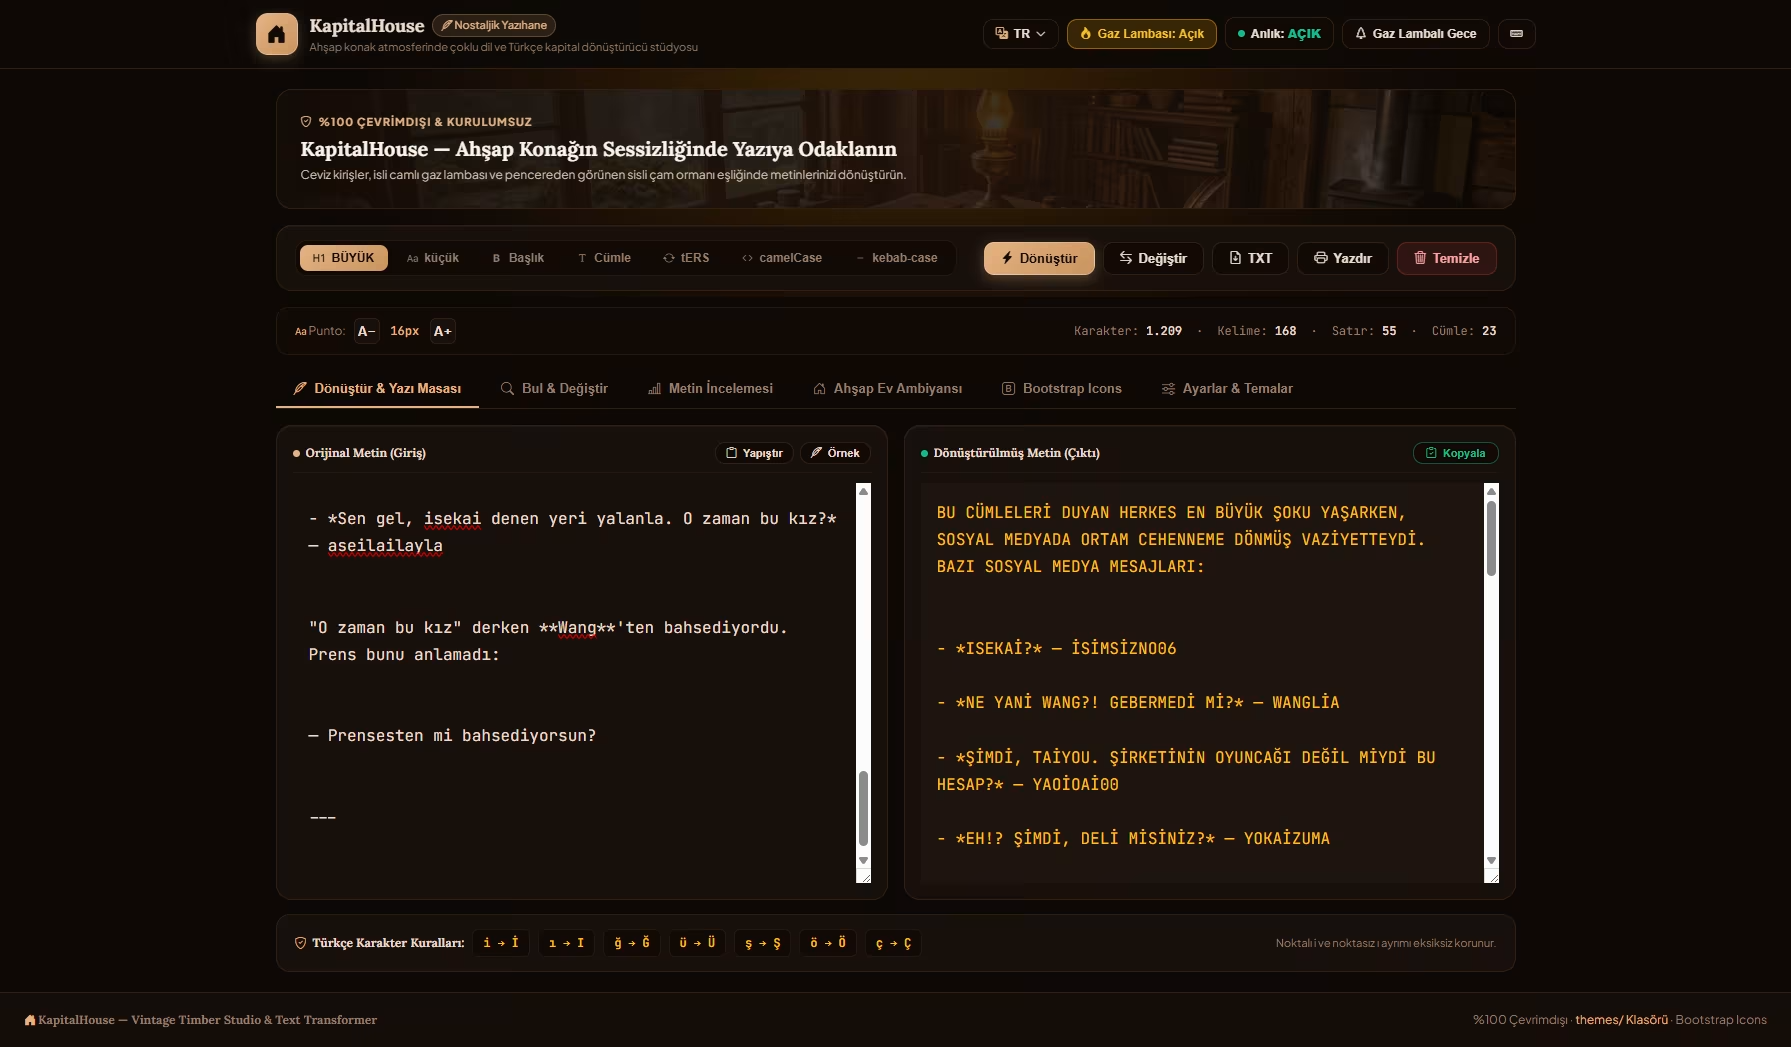The image size is (1791, 1047).
Task: Click the Yazdır print button
Action: point(1342,258)
